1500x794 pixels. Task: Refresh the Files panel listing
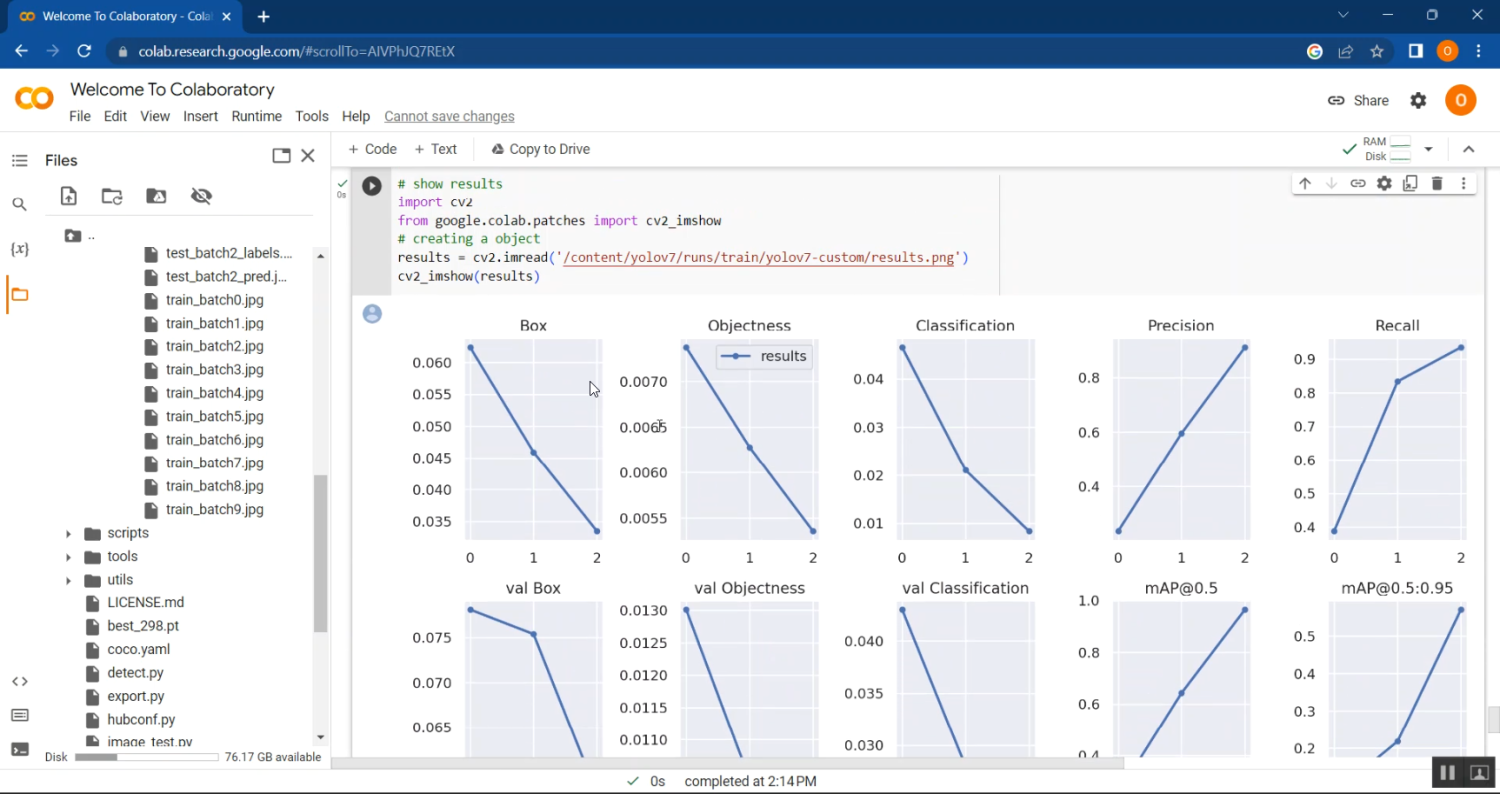pyautogui.click(x=112, y=196)
